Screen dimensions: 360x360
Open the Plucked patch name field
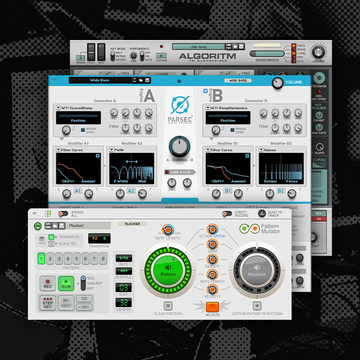click(89, 226)
